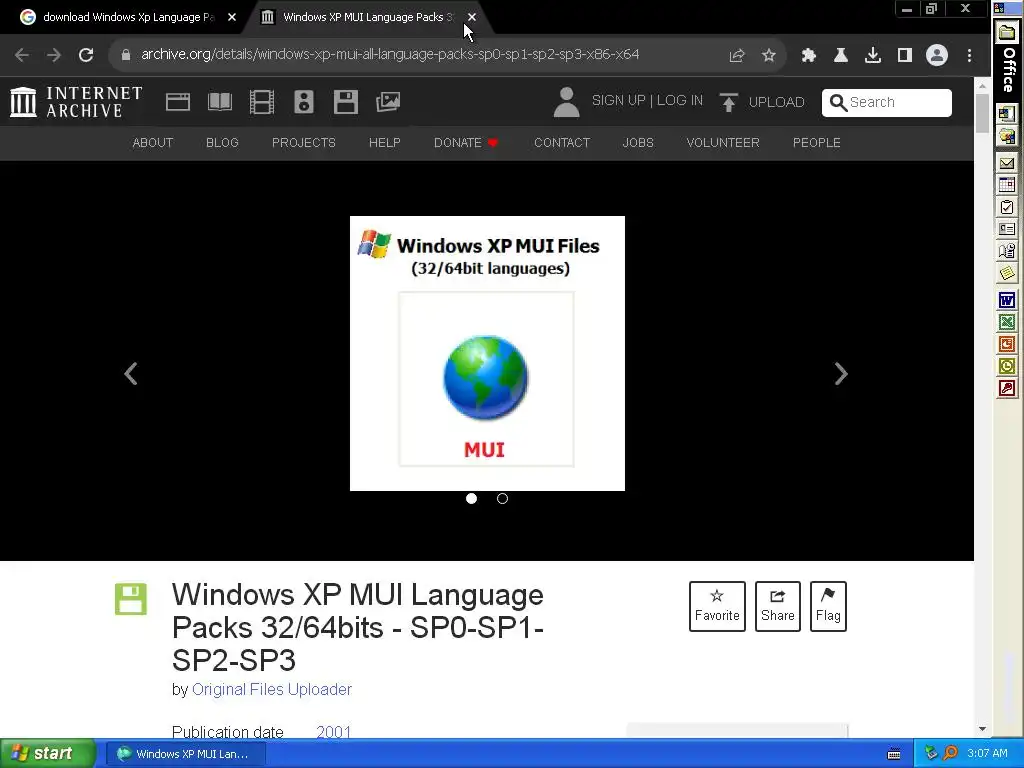Click the user avatar icon beside Sign Up
Screen dimensions: 1024x768
click(x=566, y=102)
